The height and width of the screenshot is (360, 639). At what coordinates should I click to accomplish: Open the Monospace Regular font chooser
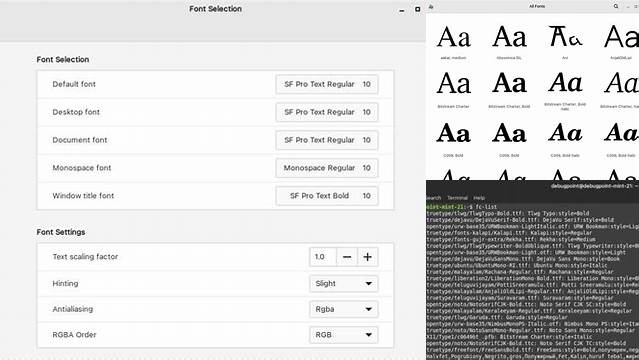click(327, 168)
